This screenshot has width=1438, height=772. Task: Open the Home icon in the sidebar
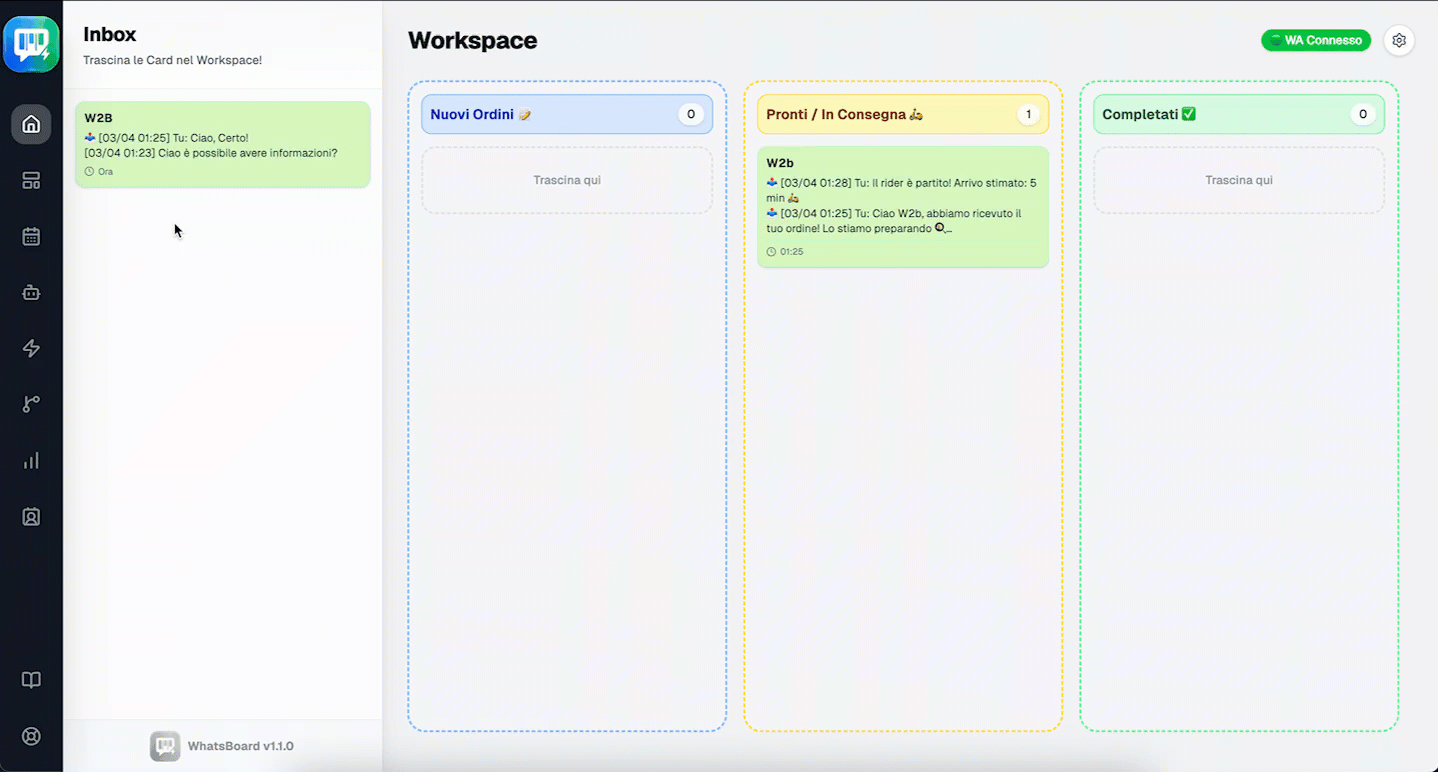[x=31, y=124]
